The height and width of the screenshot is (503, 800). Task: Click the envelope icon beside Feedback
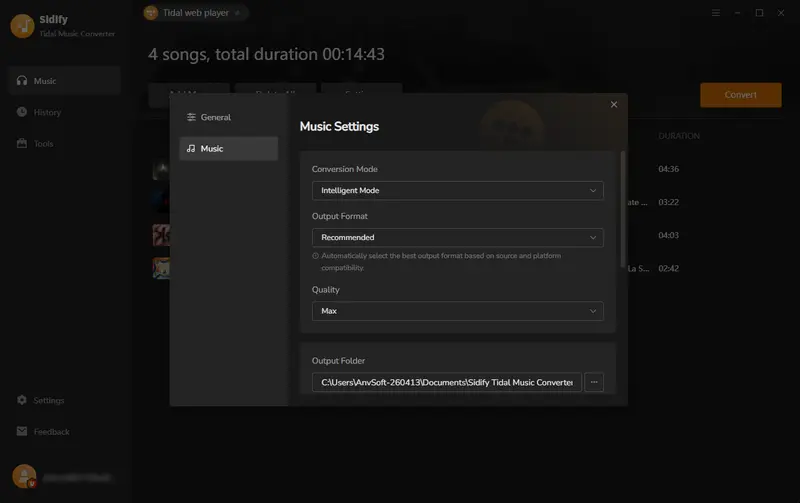click(22, 431)
